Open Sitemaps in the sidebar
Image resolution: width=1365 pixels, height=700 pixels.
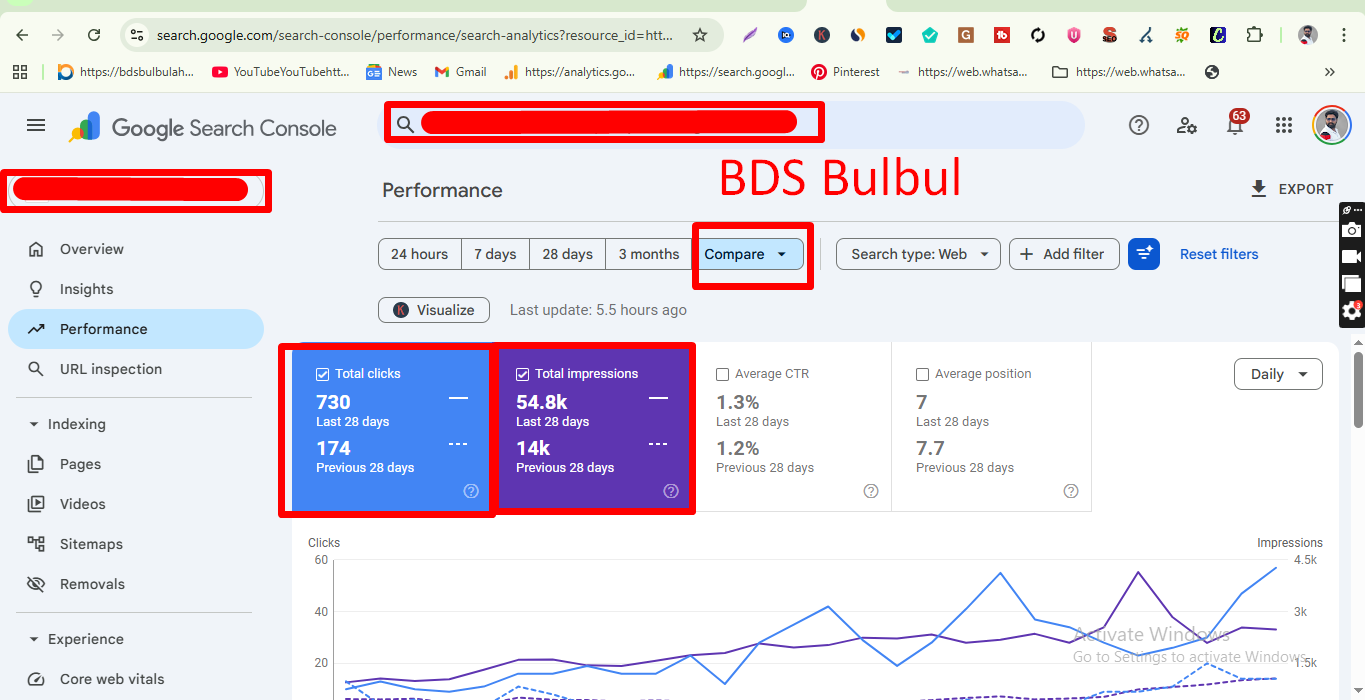pyautogui.click(x=136, y=544)
